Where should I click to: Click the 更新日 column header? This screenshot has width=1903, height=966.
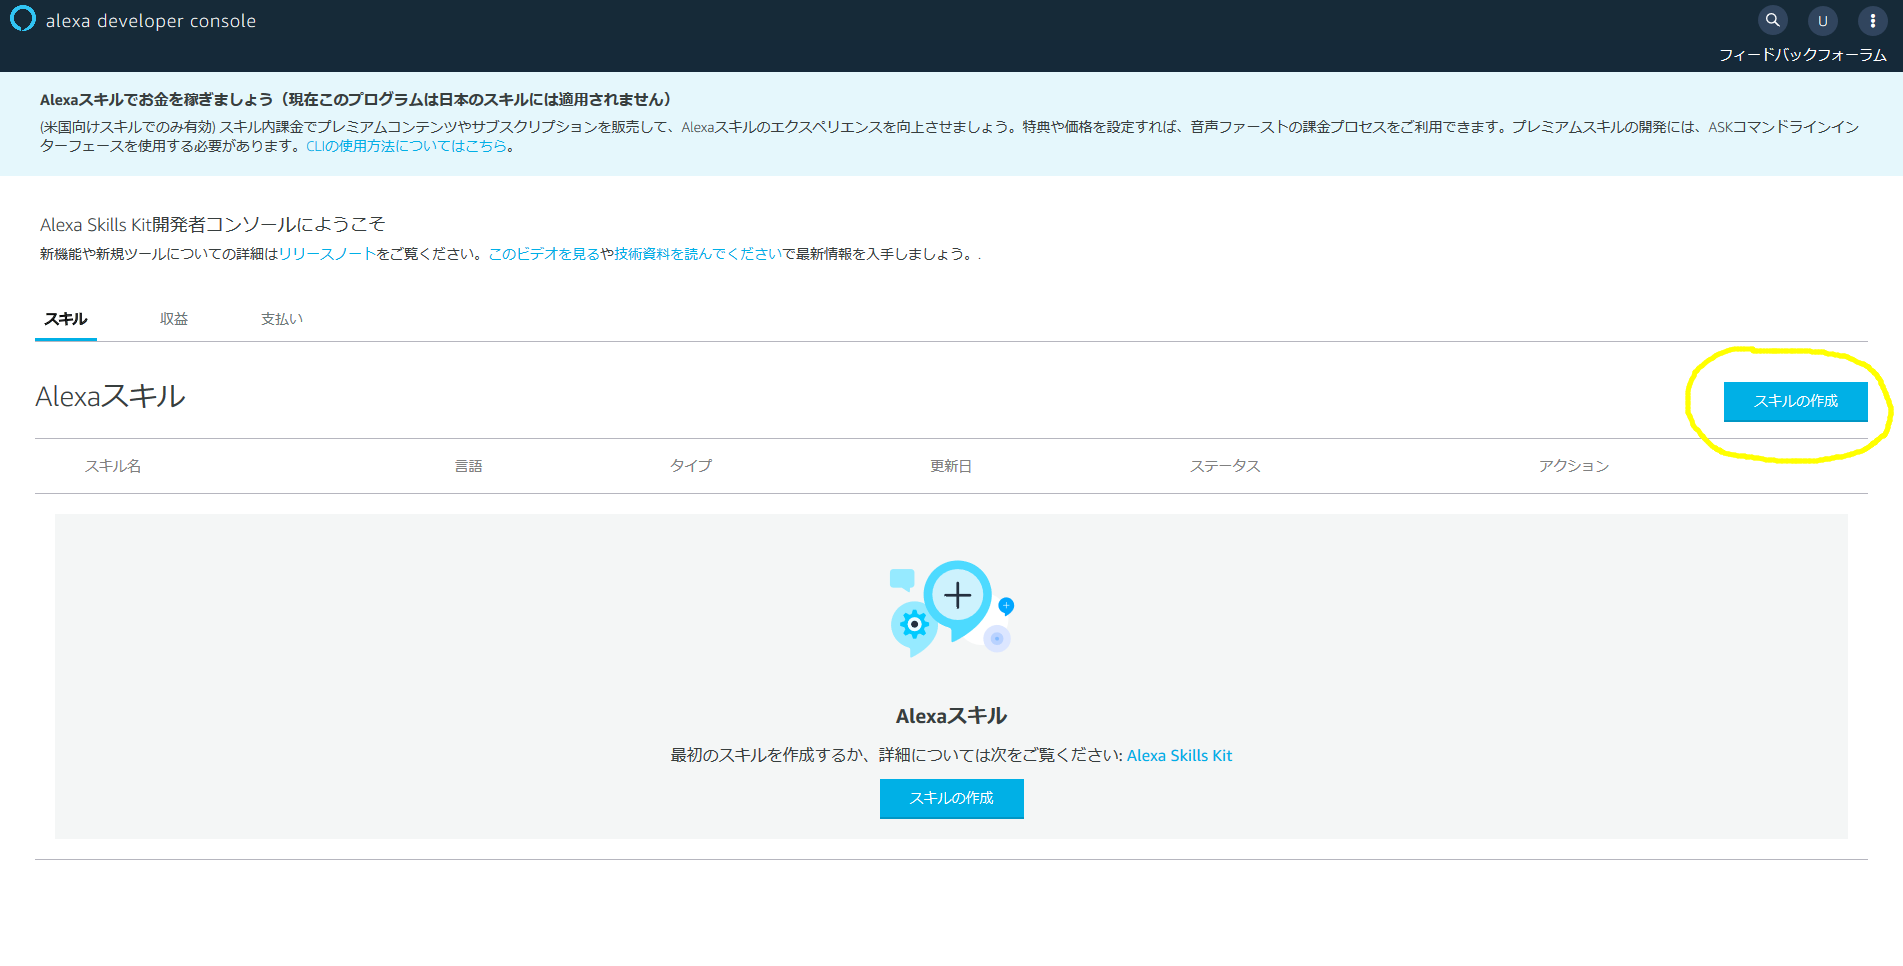click(951, 466)
